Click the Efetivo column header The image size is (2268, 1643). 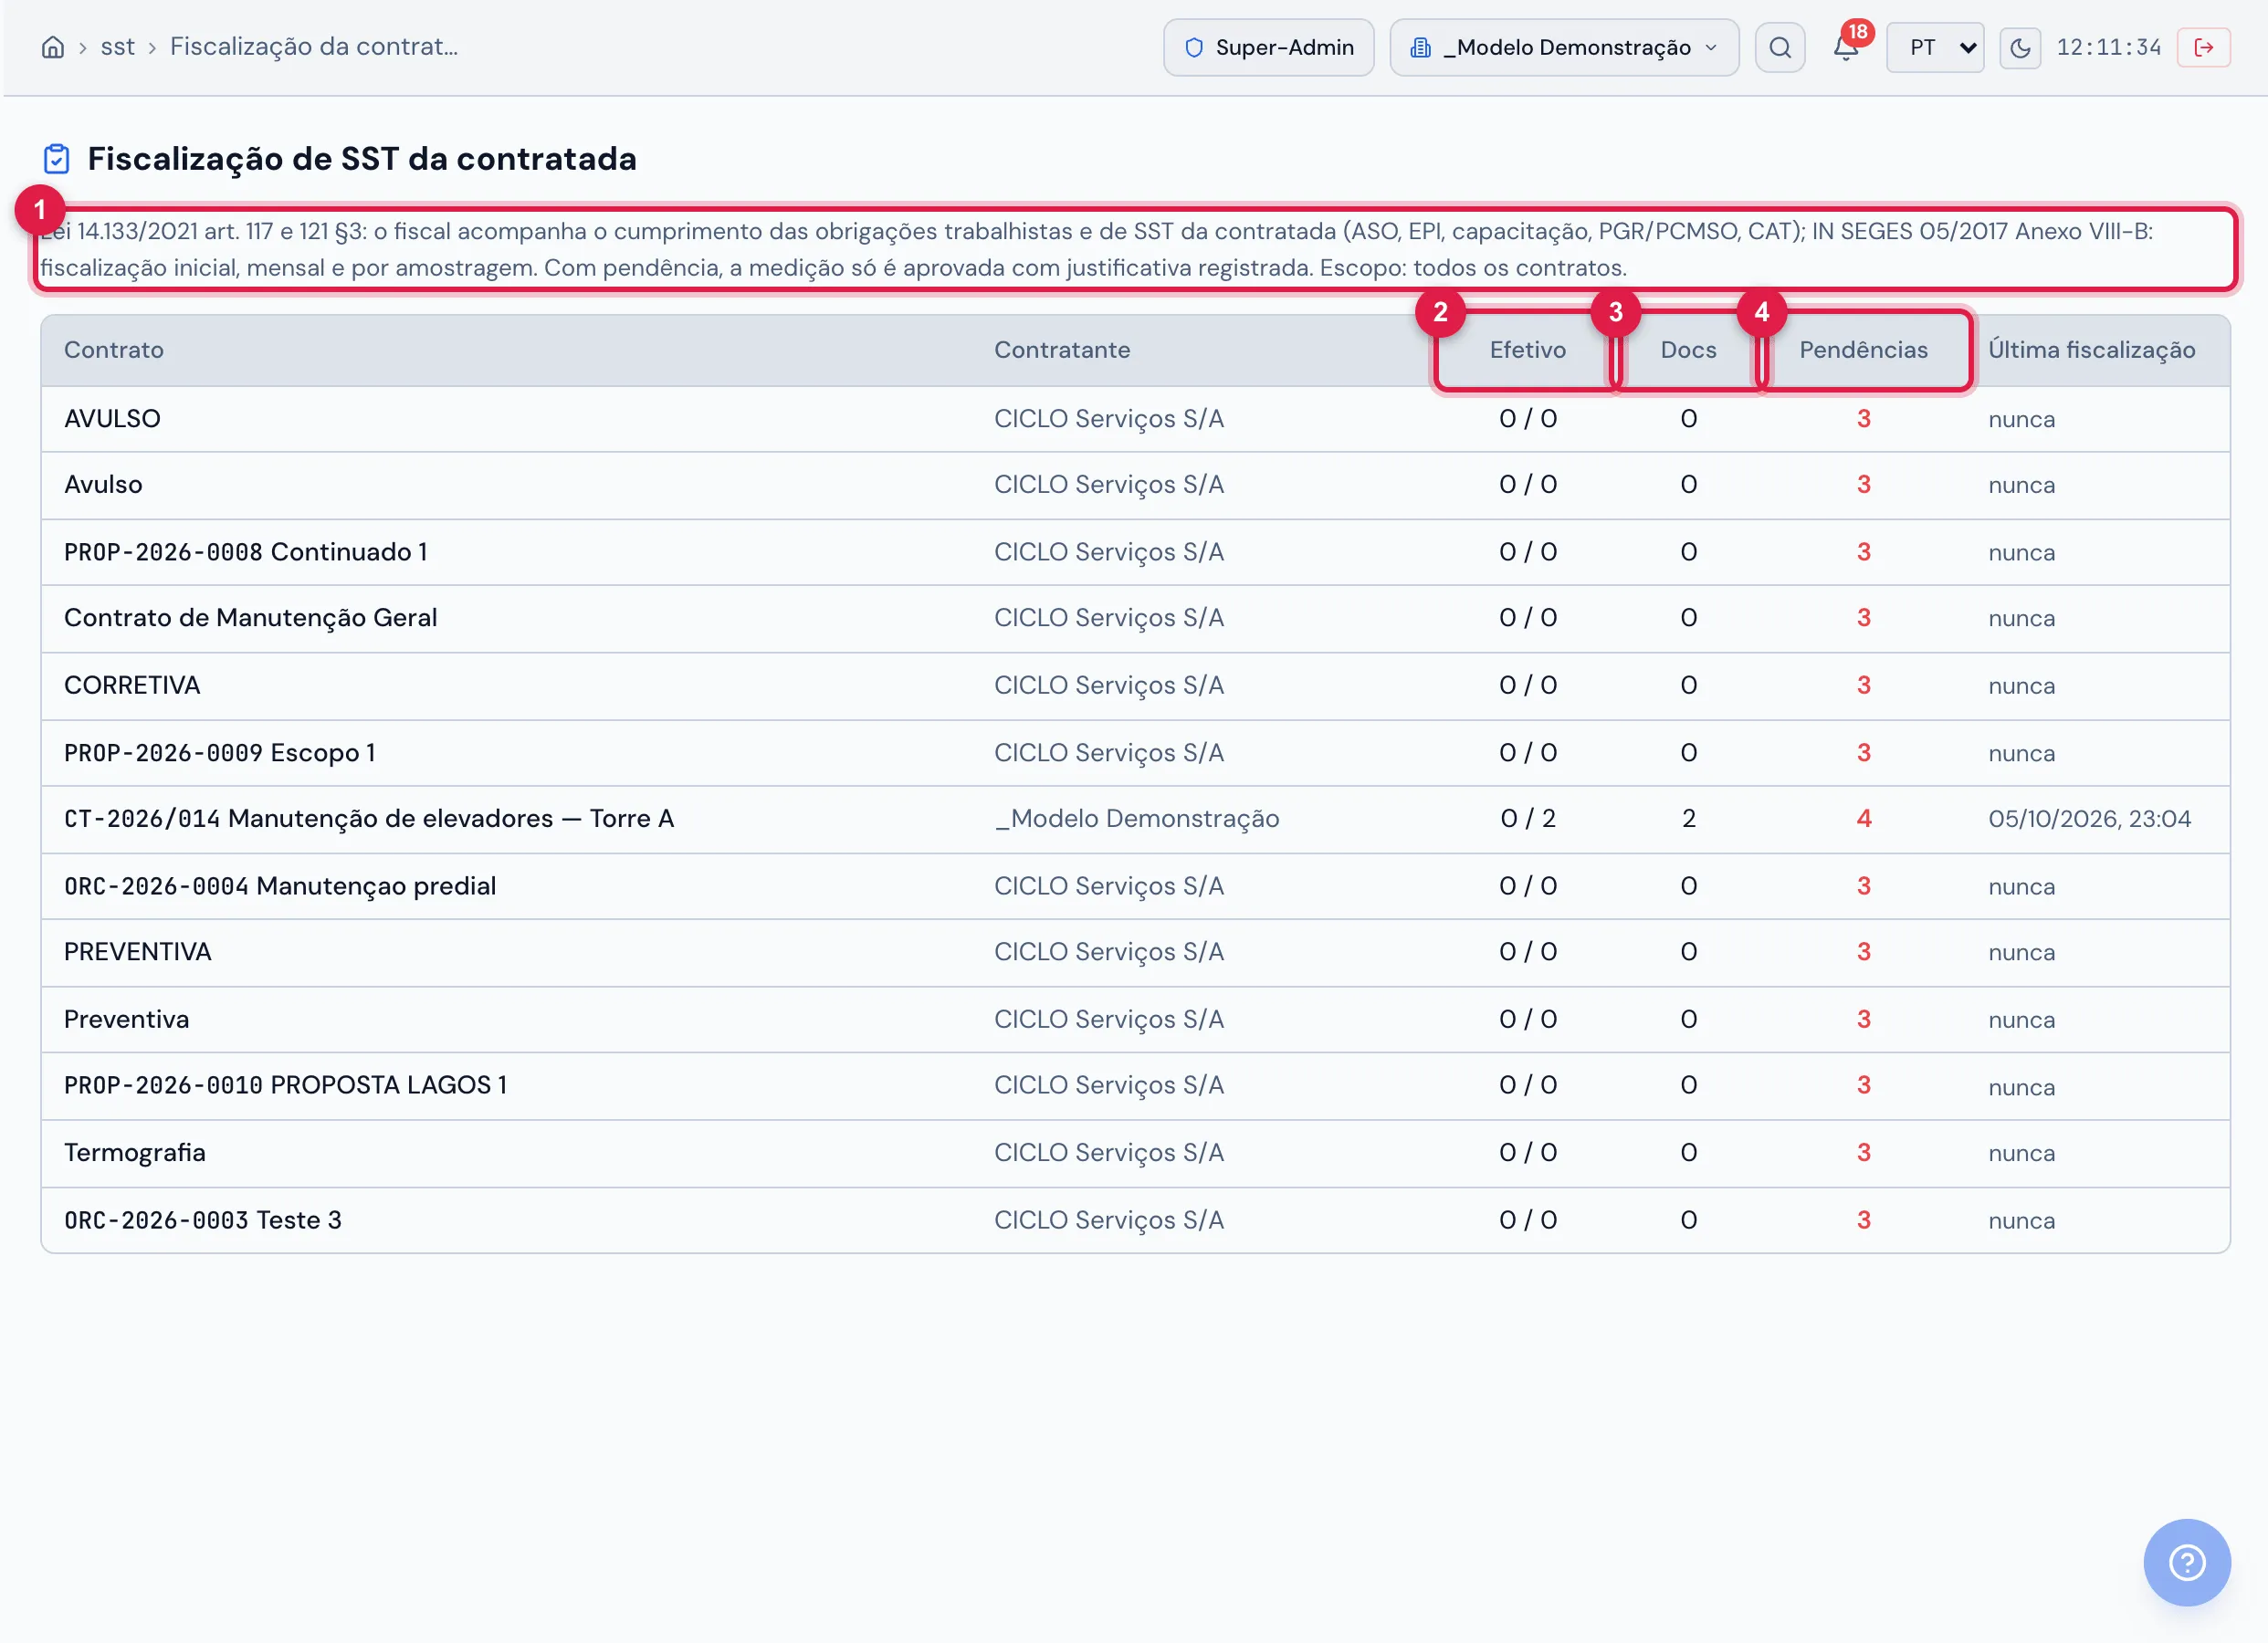click(1527, 350)
